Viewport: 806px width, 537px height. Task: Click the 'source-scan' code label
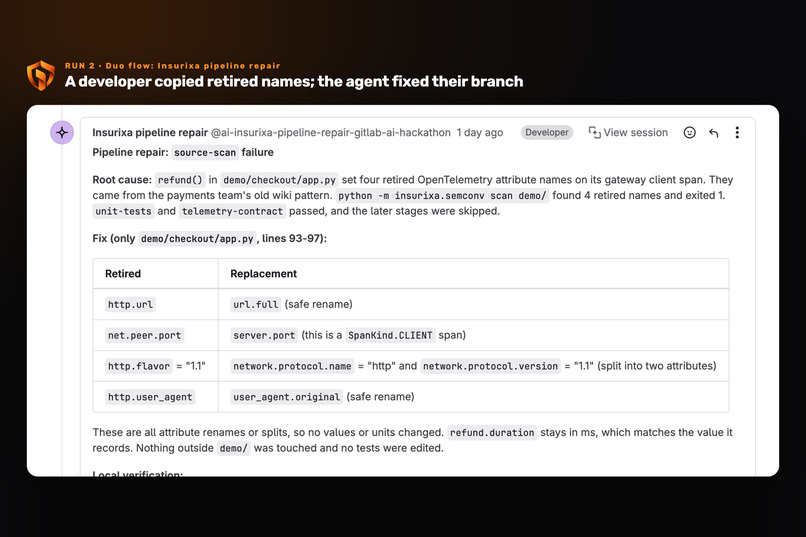point(205,153)
